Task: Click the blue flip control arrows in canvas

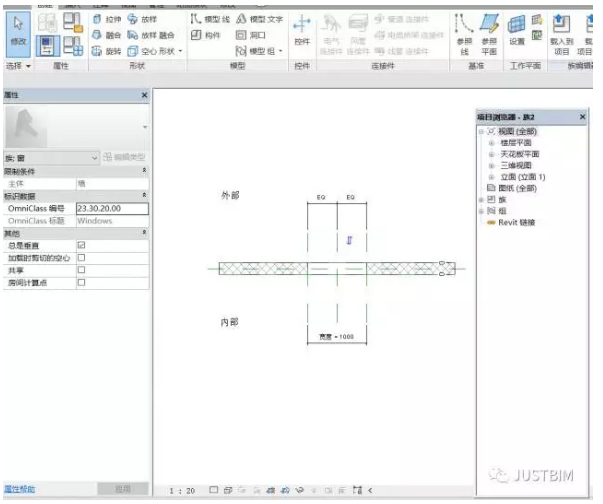Action: tap(349, 240)
